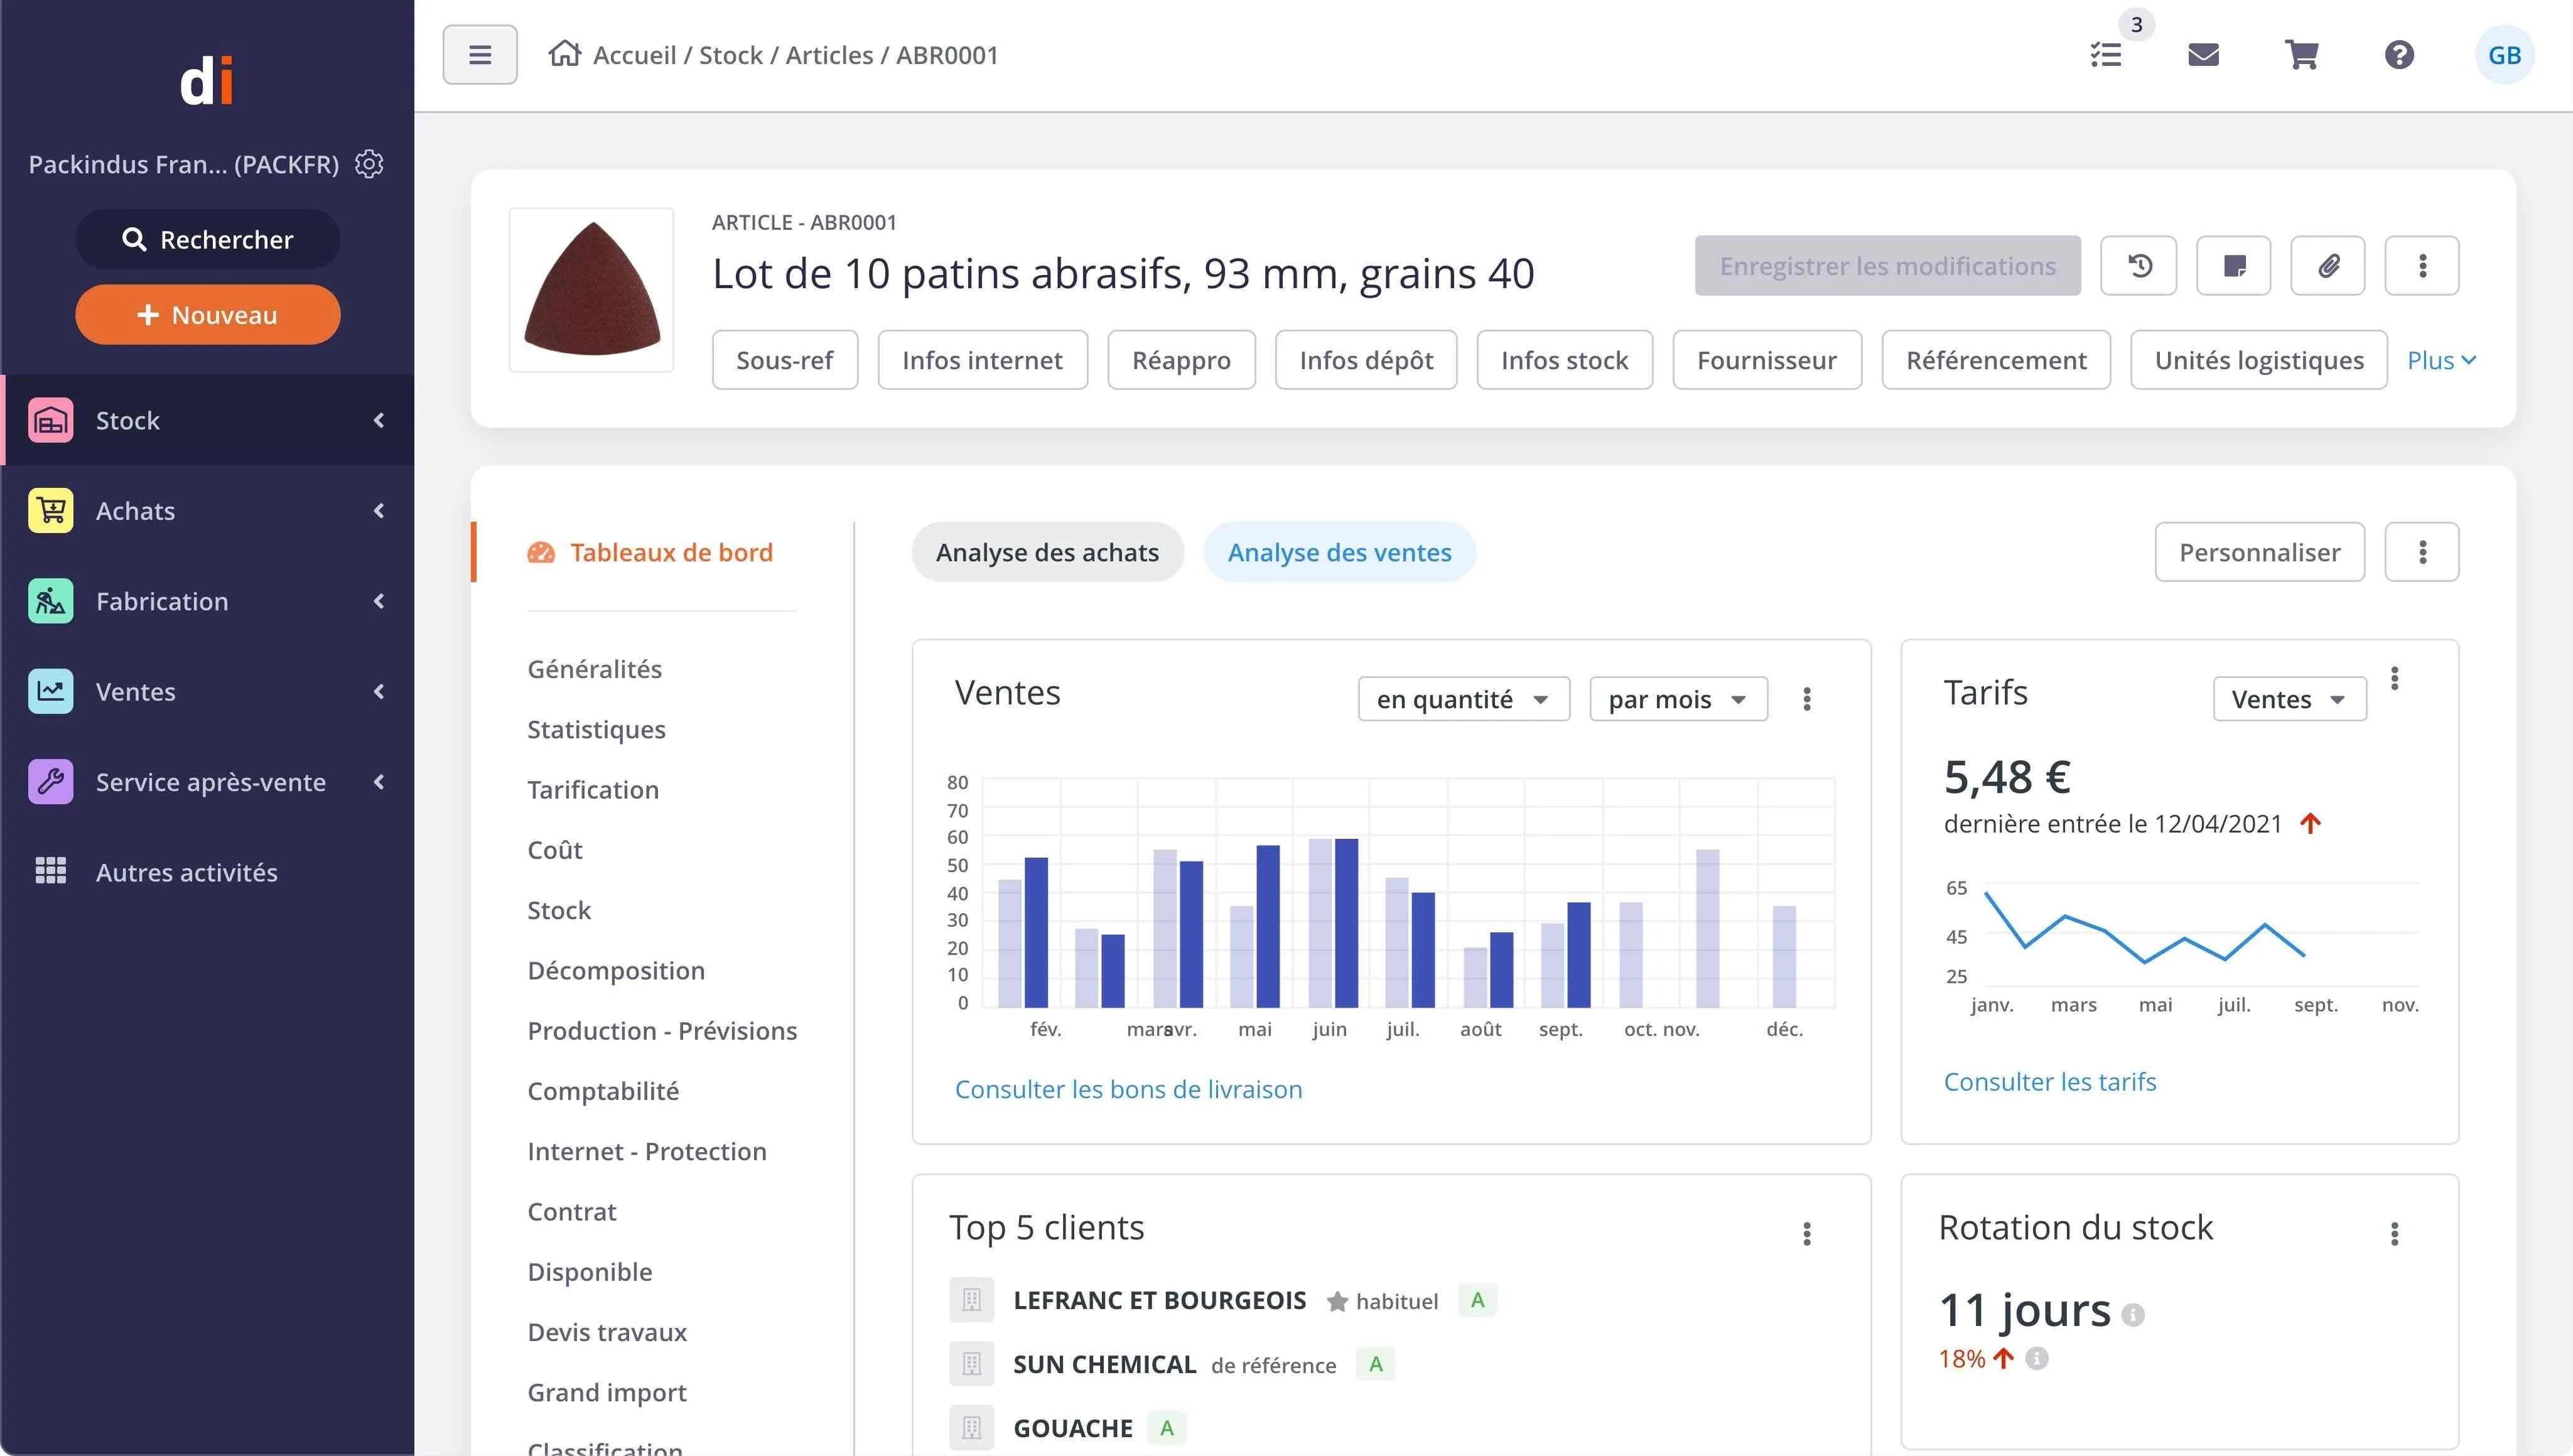This screenshot has height=1456, width=2573.
Task: Expand the Ventes sidebar section chevron
Action: click(x=379, y=691)
